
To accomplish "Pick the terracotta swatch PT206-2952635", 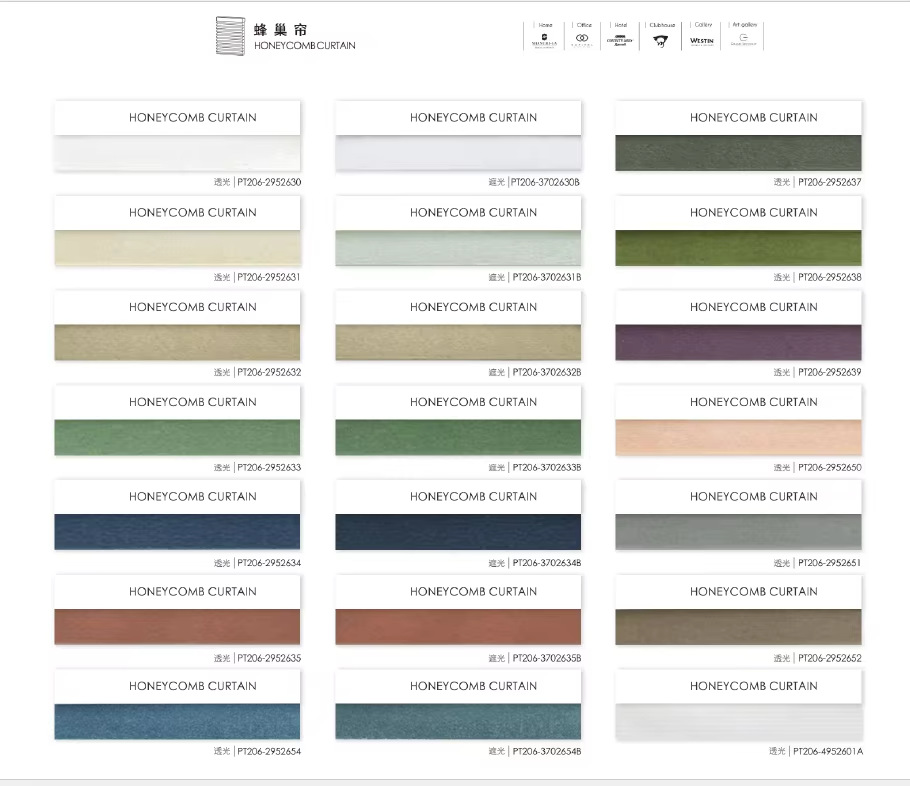I will point(177,626).
